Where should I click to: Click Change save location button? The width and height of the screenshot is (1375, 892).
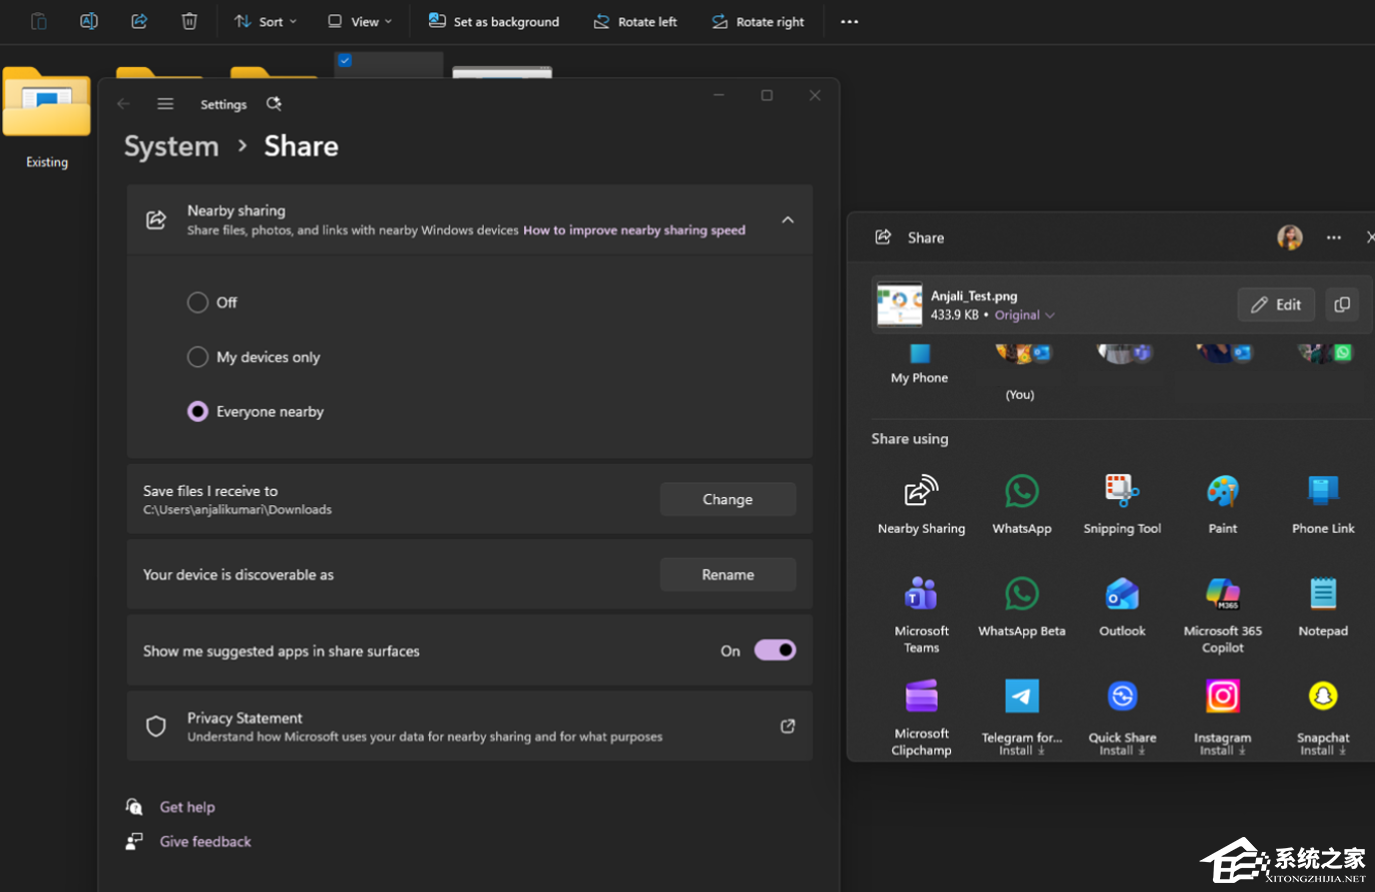tap(728, 499)
